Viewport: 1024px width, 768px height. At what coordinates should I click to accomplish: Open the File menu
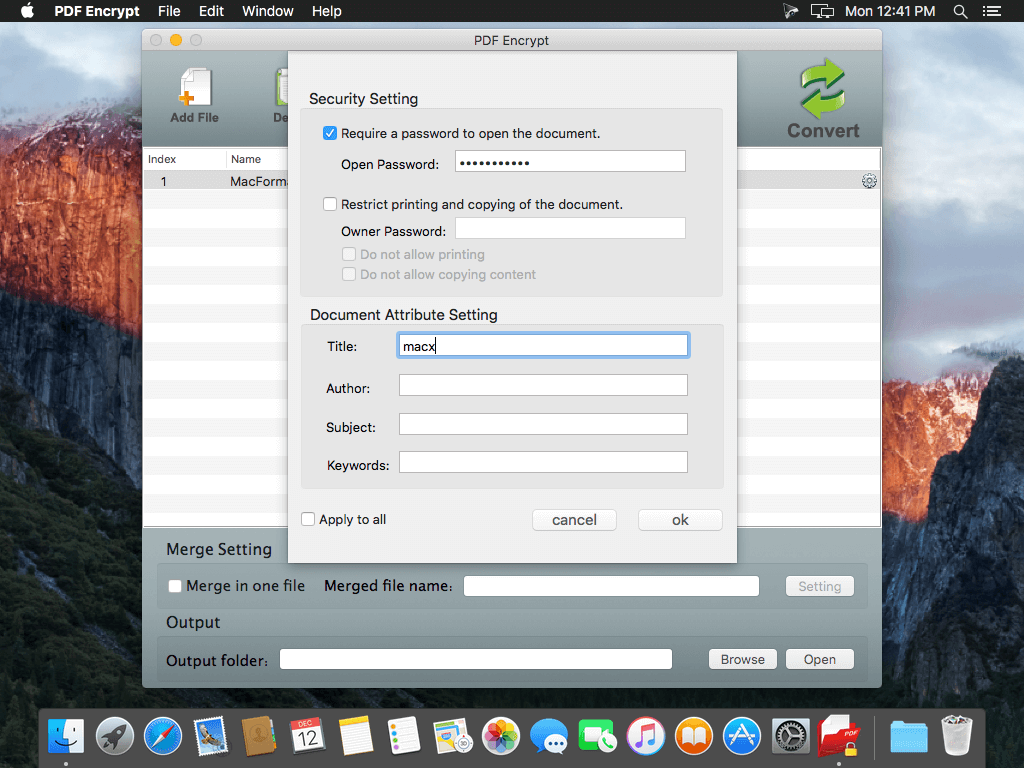tap(169, 11)
